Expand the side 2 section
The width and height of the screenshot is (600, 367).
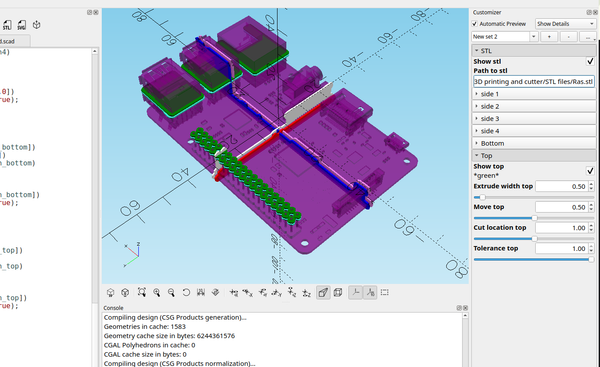pos(534,106)
